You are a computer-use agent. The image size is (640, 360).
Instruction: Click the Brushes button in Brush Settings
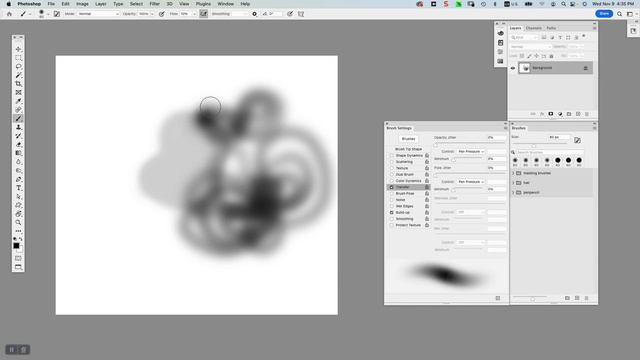click(409, 139)
